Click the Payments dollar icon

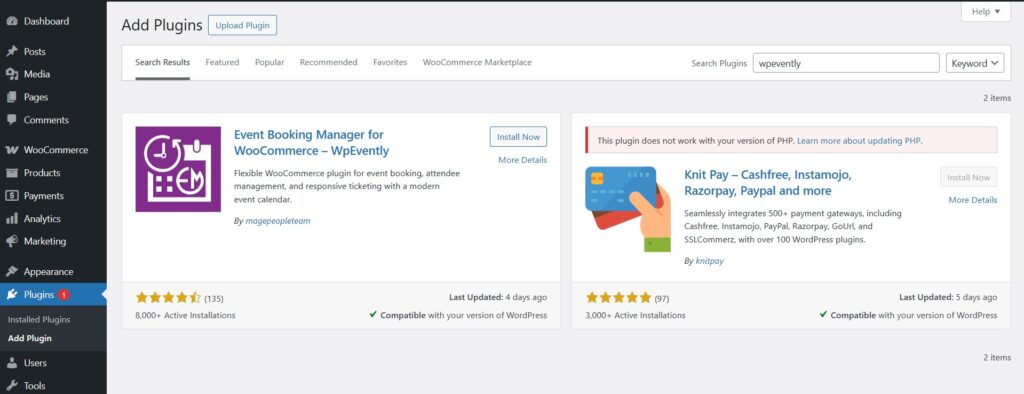point(12,196)
